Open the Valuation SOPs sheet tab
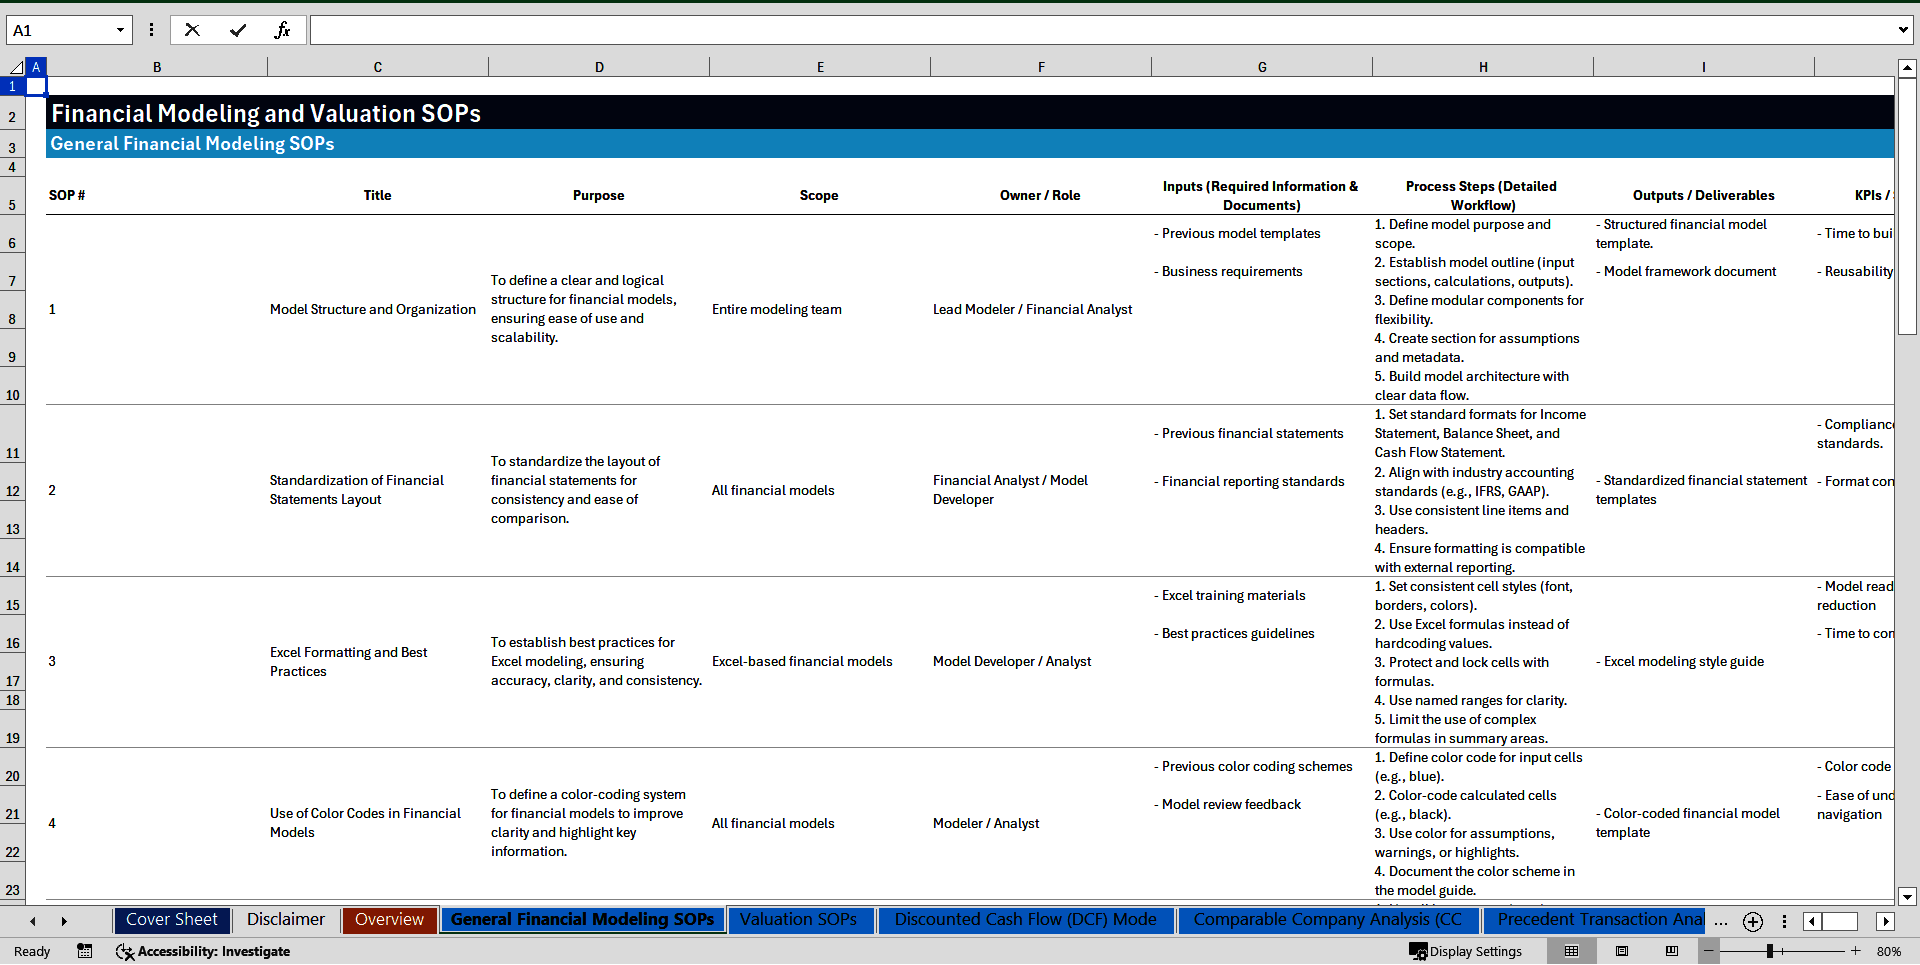Screen dimensions: 1920x965 798,919
